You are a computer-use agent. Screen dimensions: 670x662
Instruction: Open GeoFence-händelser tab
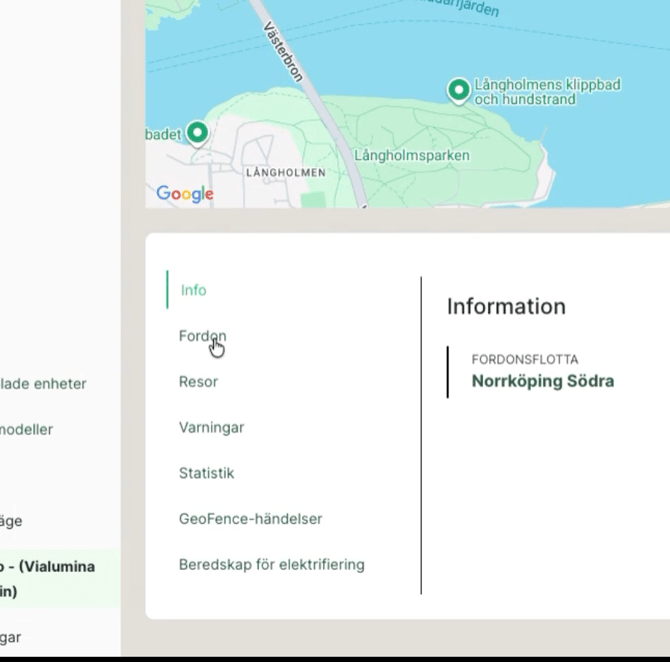250,519
